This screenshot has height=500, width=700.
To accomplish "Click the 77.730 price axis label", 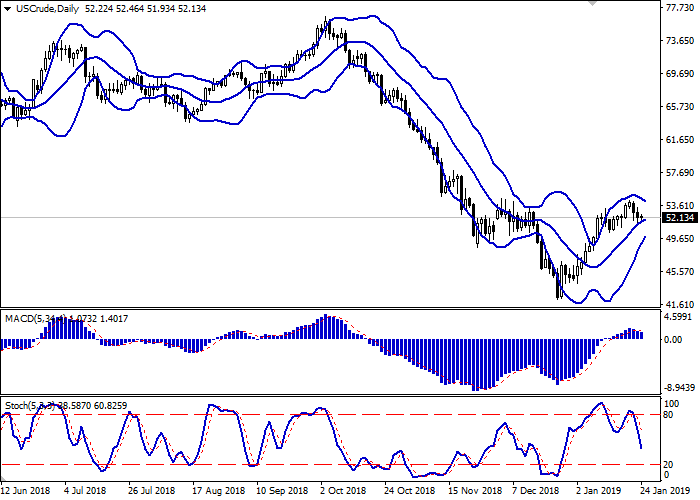I will (x=679, y=9).
